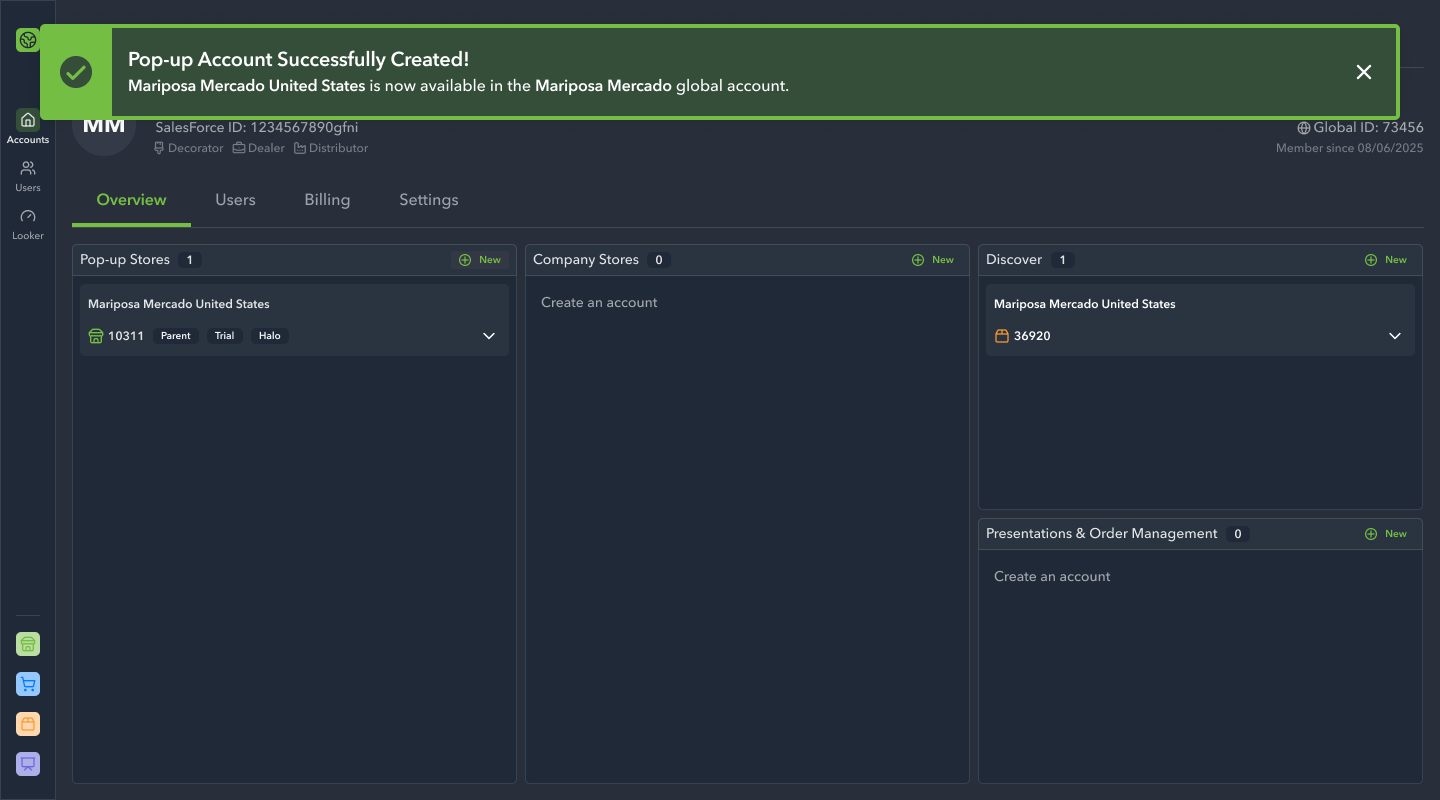Click the Pop-up Stores panel heading
Image resolution: width=1440 pixels, height=800 pixels.
tap(125, 260)
